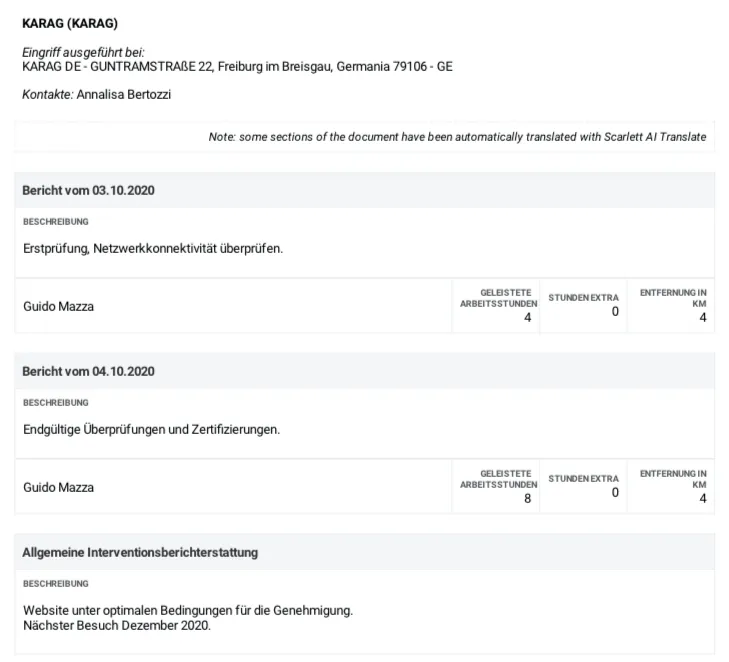Click "Entfernung in KM" in the 04.10.2020 report
Screen dimensions: 729x662
tap(673, 479)
